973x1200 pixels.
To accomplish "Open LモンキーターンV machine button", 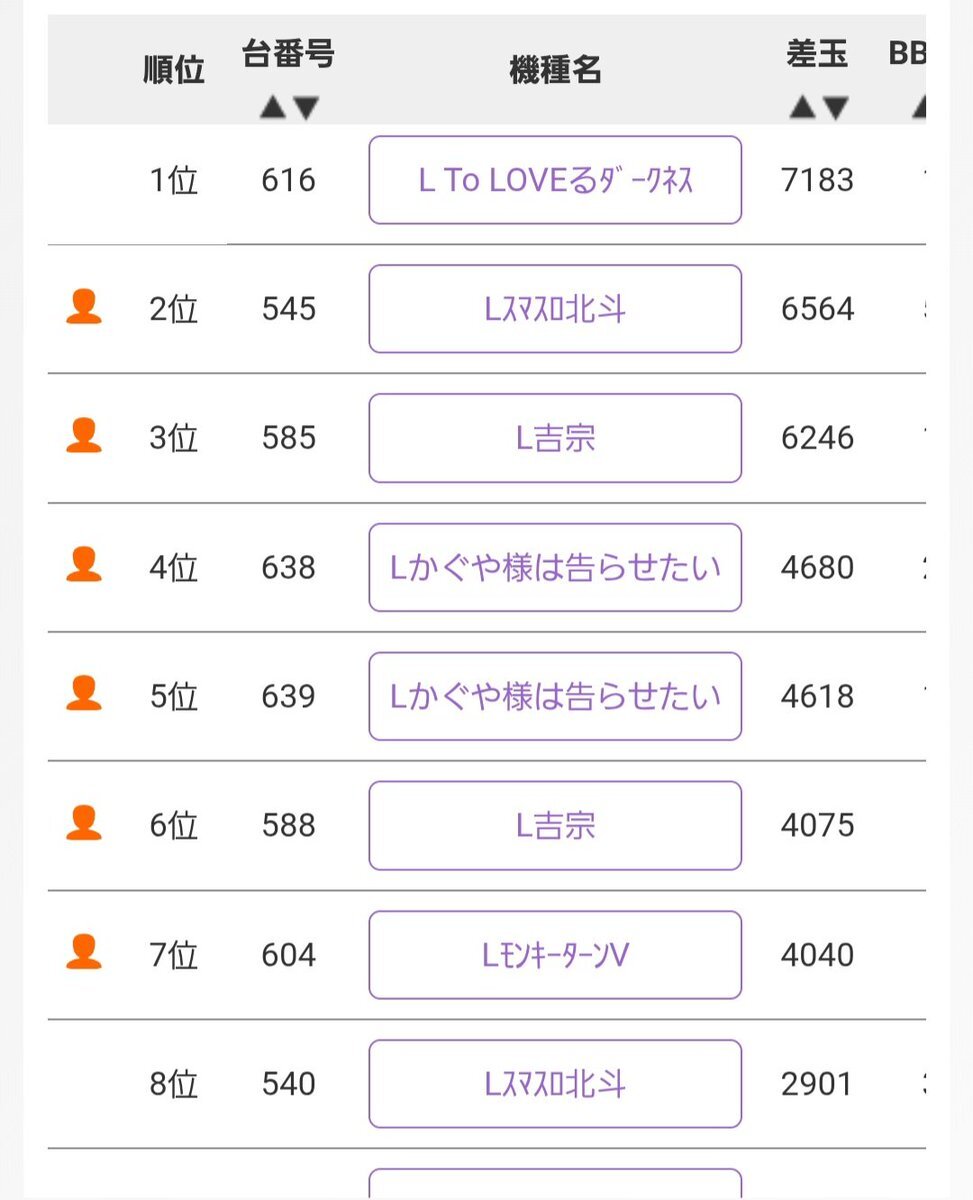I will click(555, 955).
